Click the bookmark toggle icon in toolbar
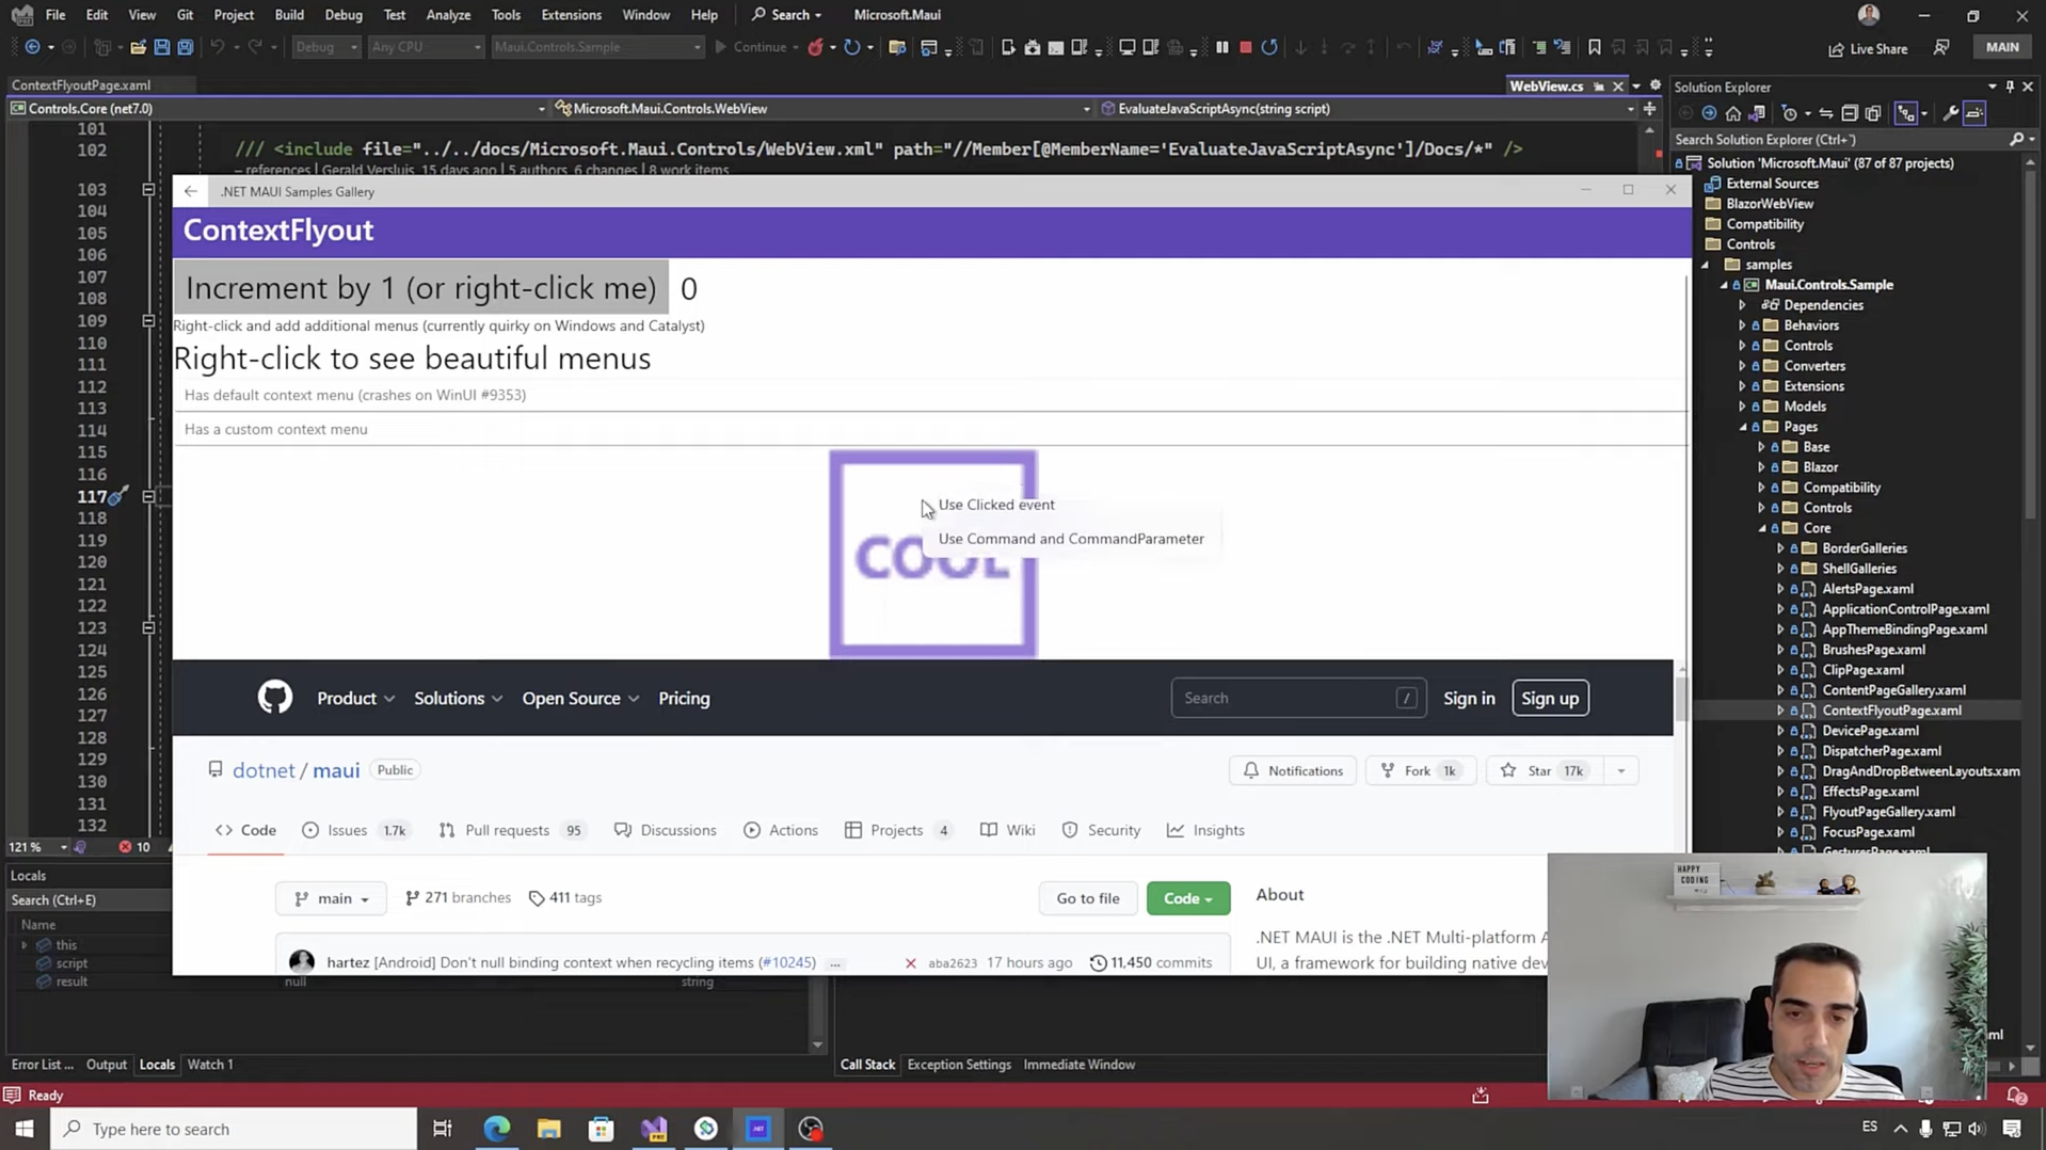This screenshot has width=2046, height=1150. click(x=1594, y=47)
